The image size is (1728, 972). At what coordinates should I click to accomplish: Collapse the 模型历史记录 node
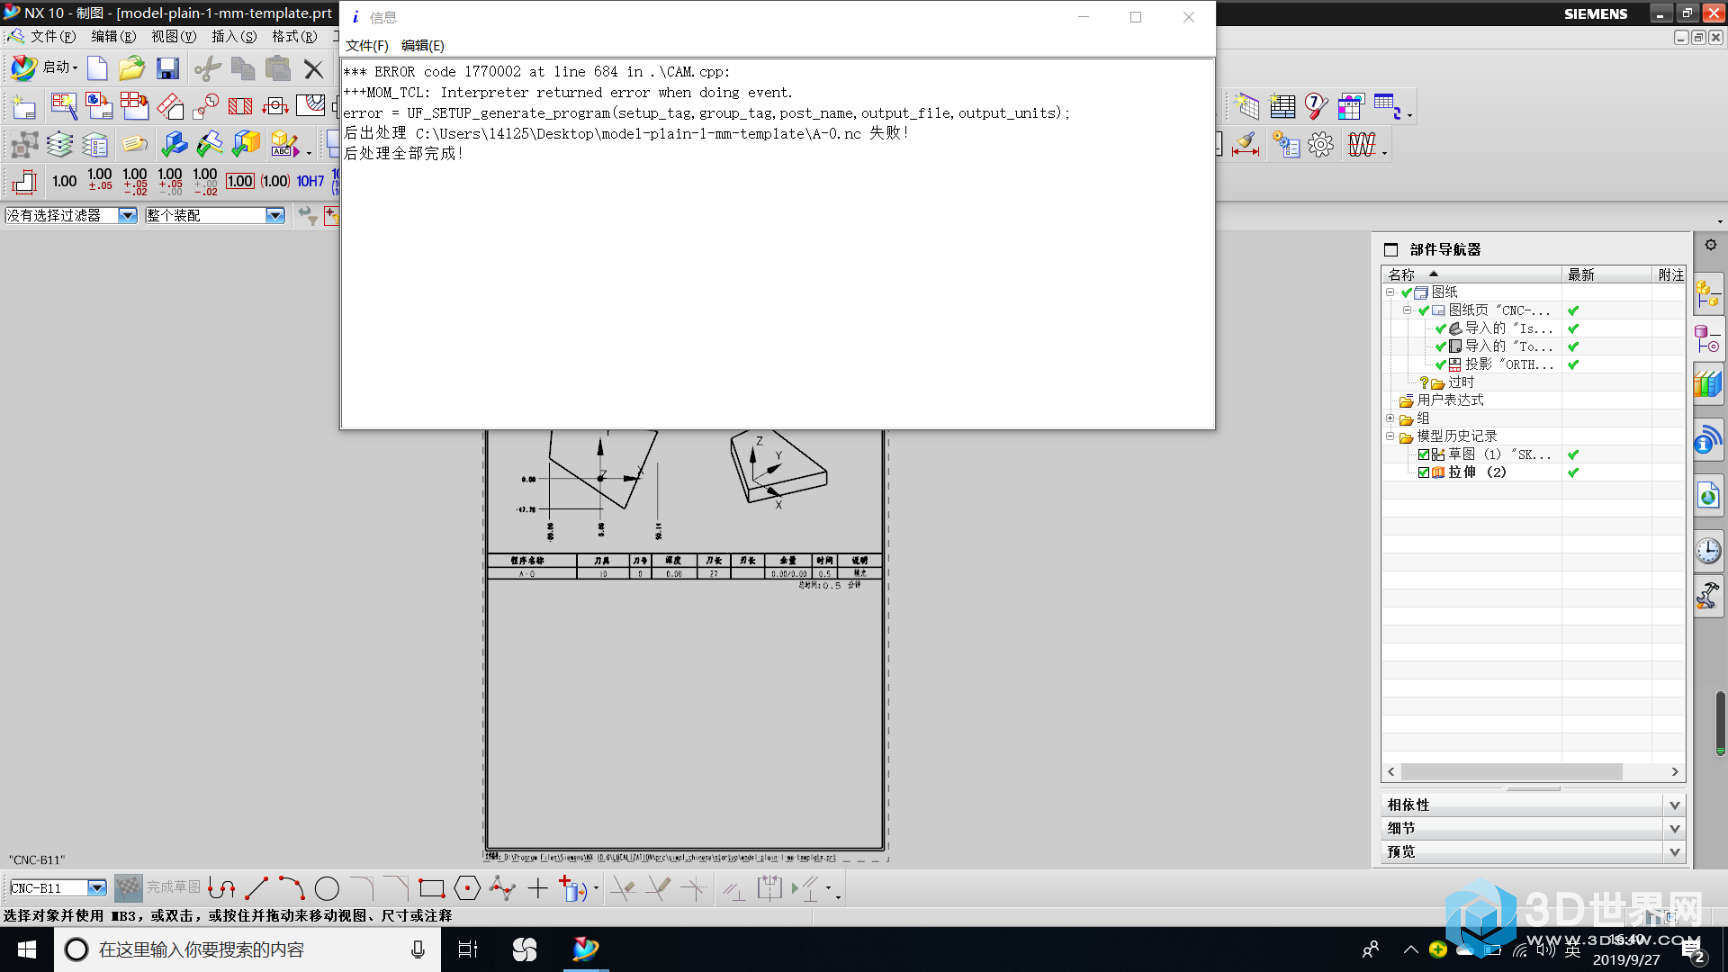(x=1390, y=437)
